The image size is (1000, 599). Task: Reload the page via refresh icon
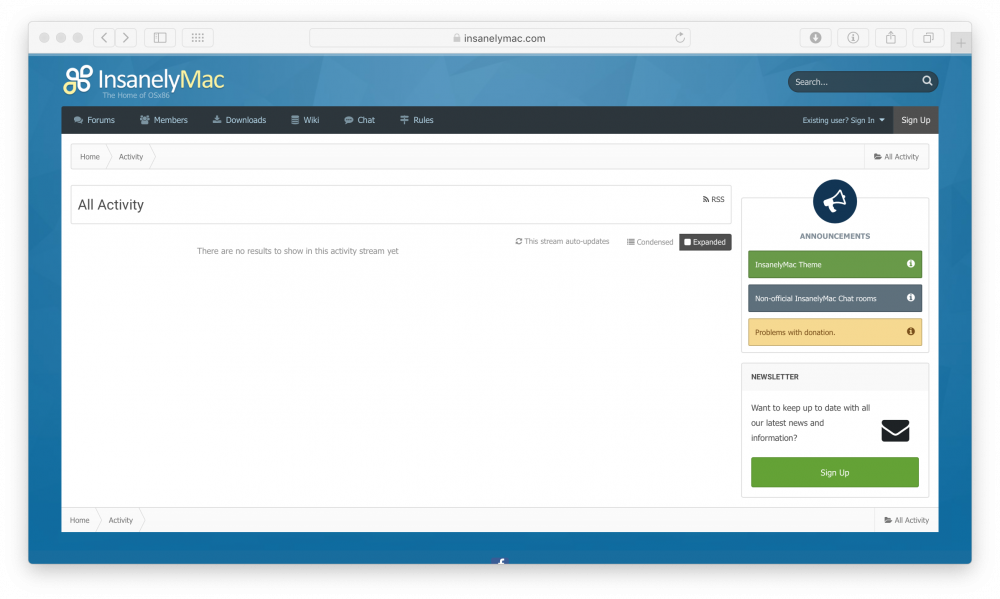pyautogui.click(x=680, y=38)
